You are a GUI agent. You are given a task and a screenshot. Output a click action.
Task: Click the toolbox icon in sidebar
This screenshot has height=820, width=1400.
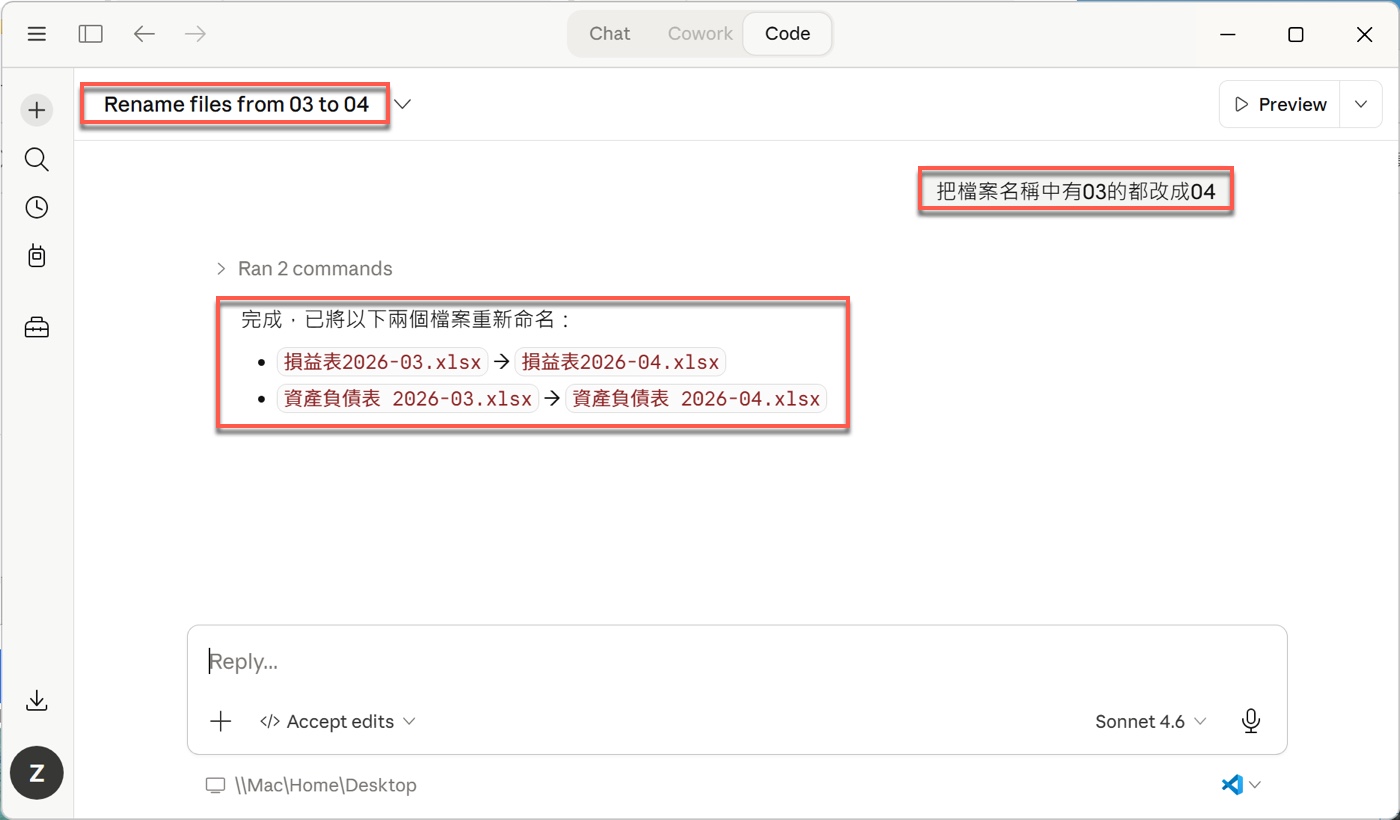[37, 328]
